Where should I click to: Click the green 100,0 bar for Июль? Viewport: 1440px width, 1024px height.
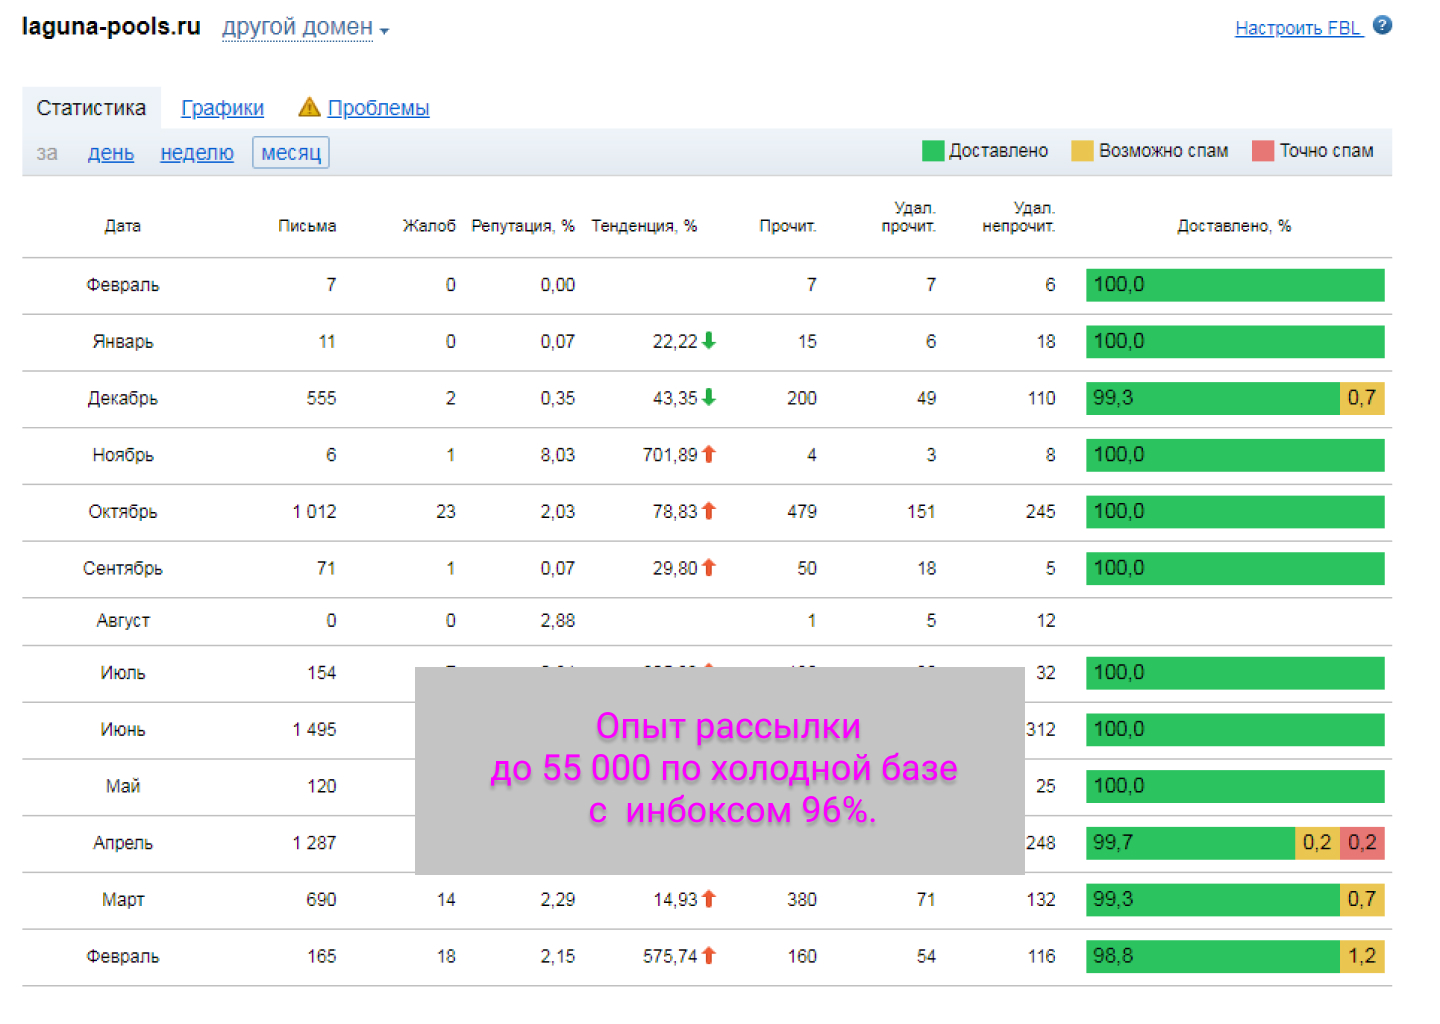click(1235, 673)
